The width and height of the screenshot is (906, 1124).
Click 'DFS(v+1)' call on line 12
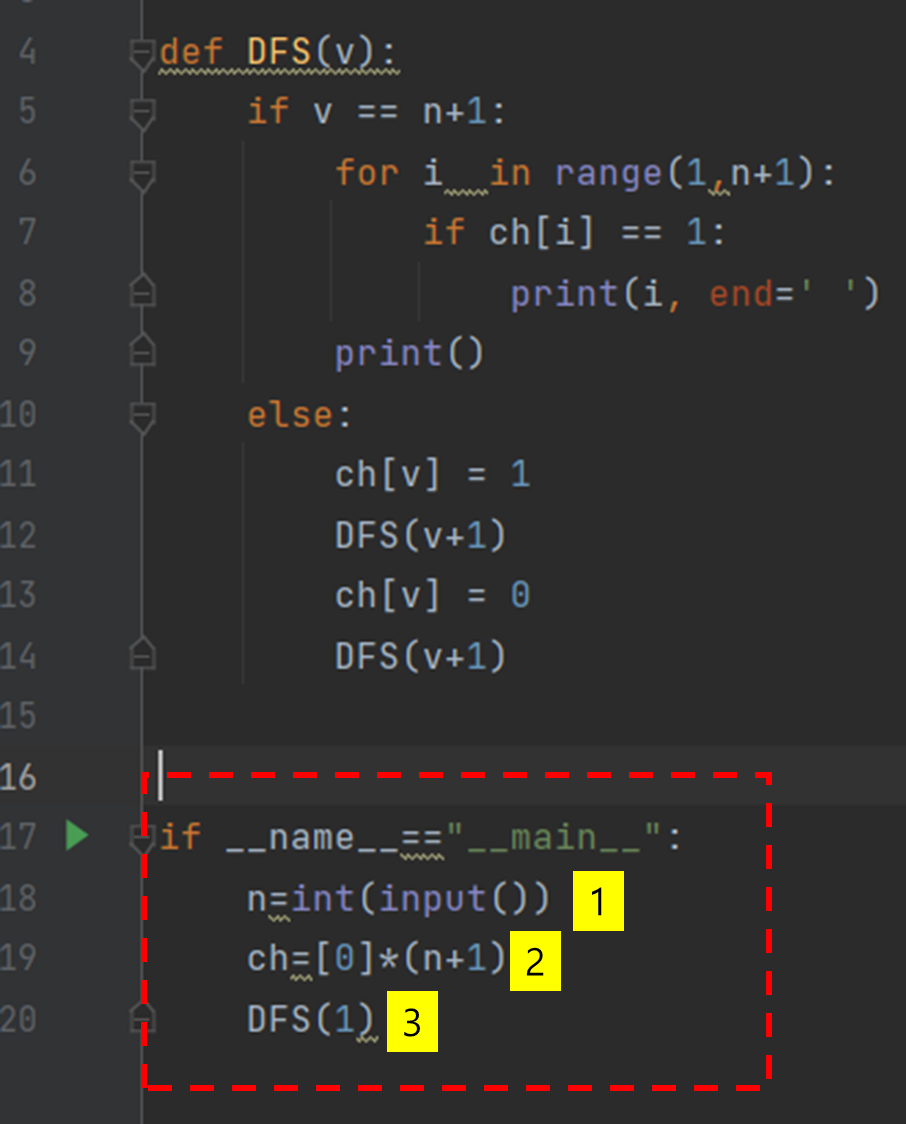421,535
